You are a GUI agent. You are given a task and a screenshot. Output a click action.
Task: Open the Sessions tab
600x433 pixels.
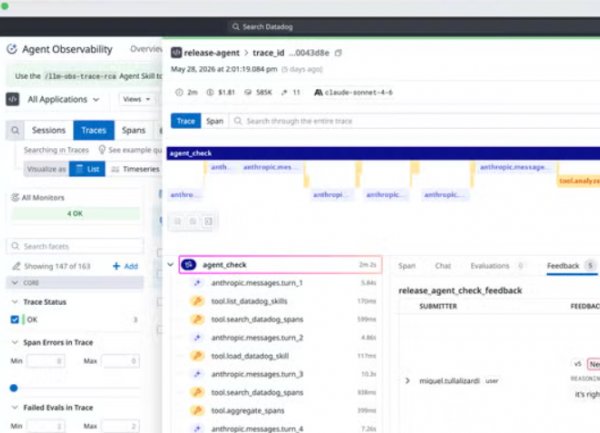point(49,130)
